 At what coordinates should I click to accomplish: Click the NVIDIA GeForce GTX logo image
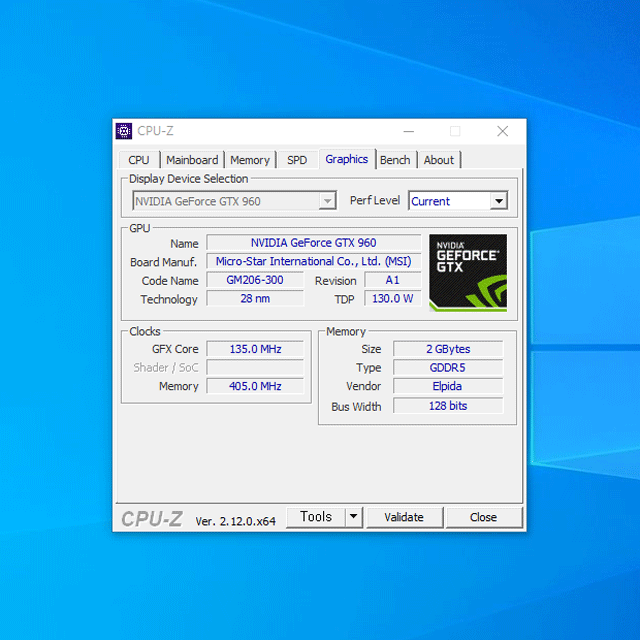pos(468,273)
